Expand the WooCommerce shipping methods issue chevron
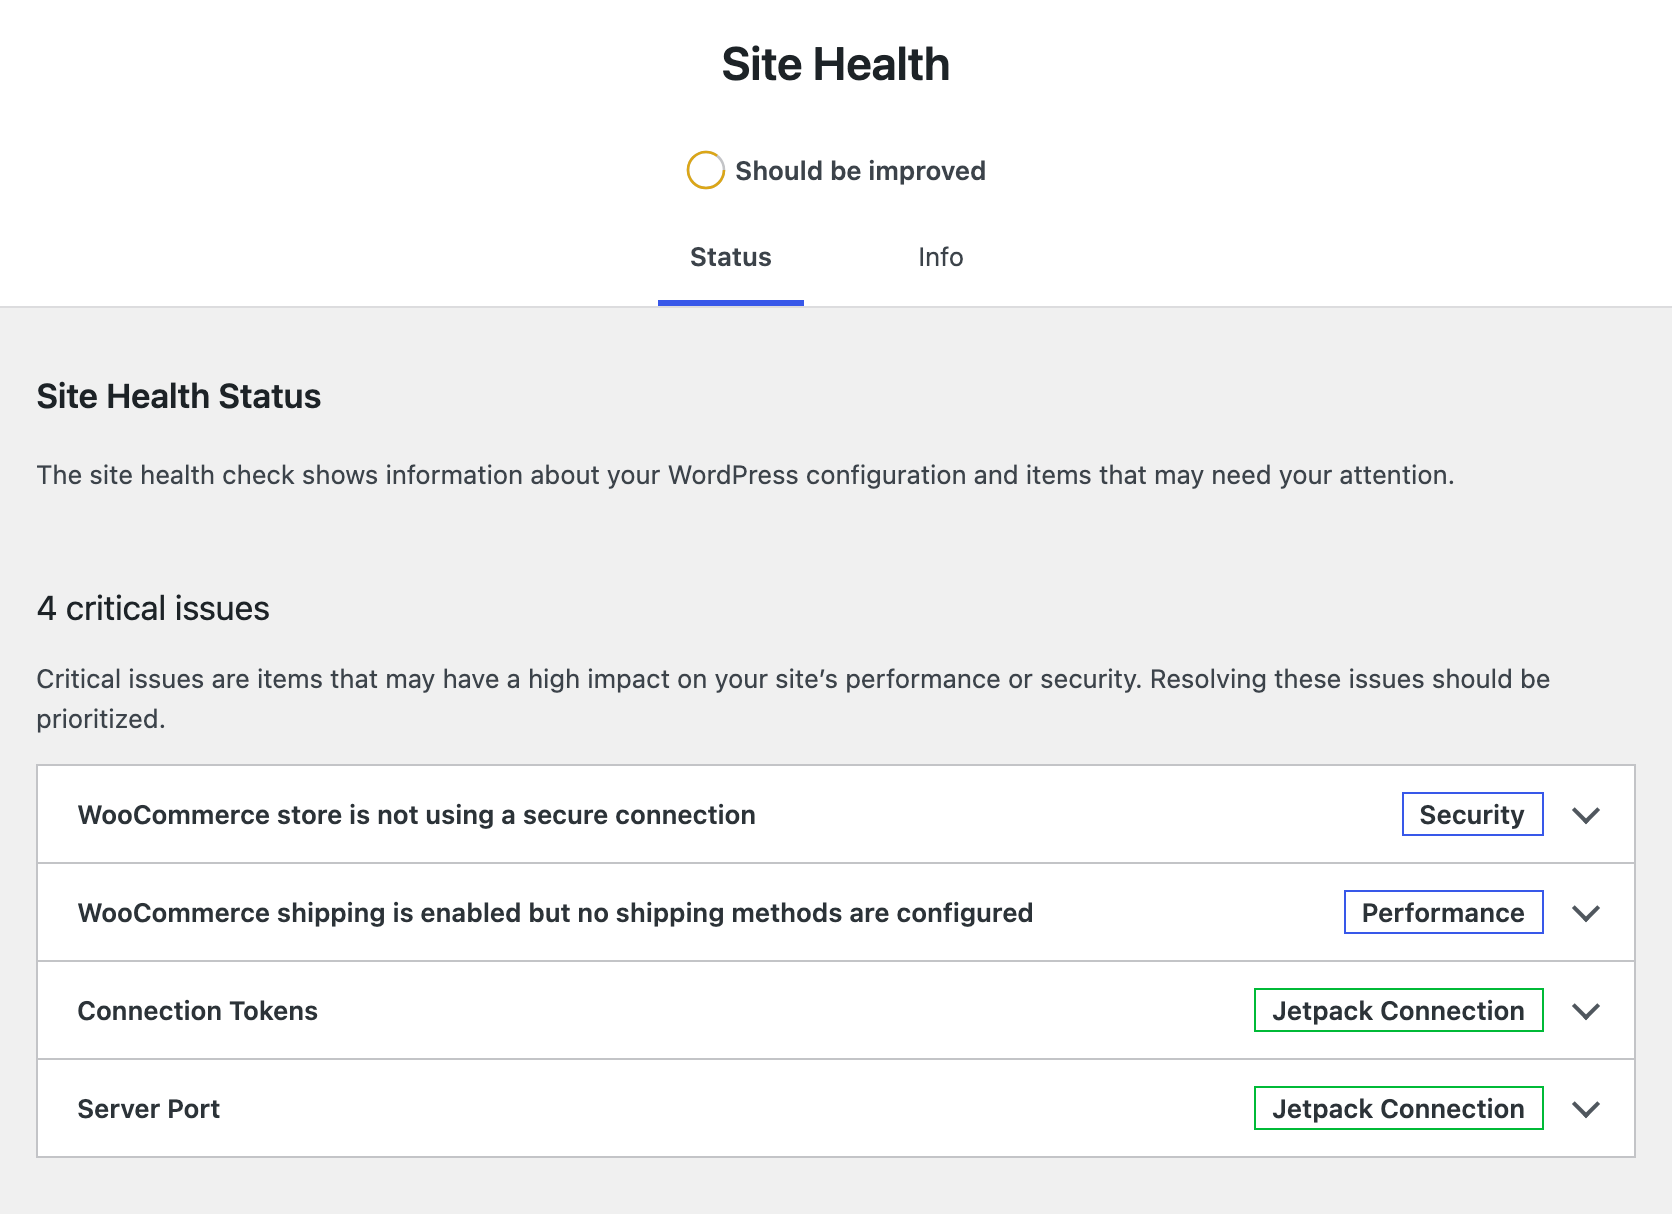Image resolution: width=1672 pixels, height=1214 pixels. tap(1586, 913)
